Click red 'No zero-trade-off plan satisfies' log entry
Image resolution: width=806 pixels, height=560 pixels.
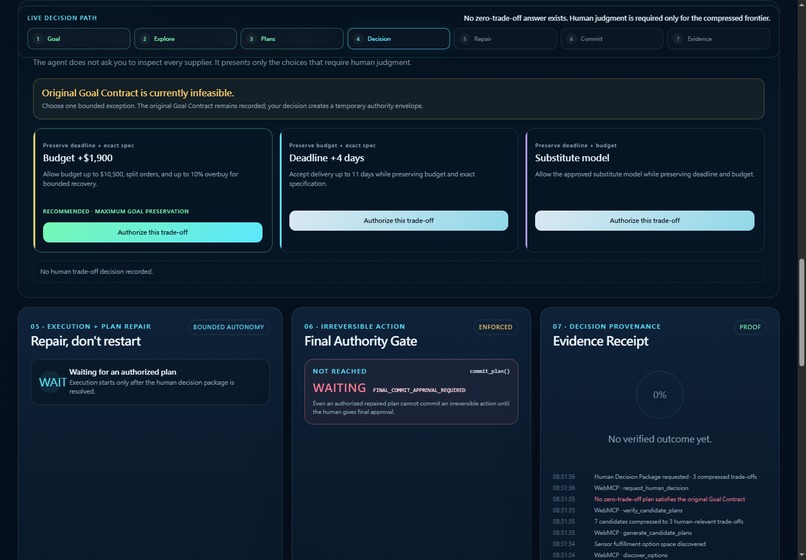click(669, 499)
